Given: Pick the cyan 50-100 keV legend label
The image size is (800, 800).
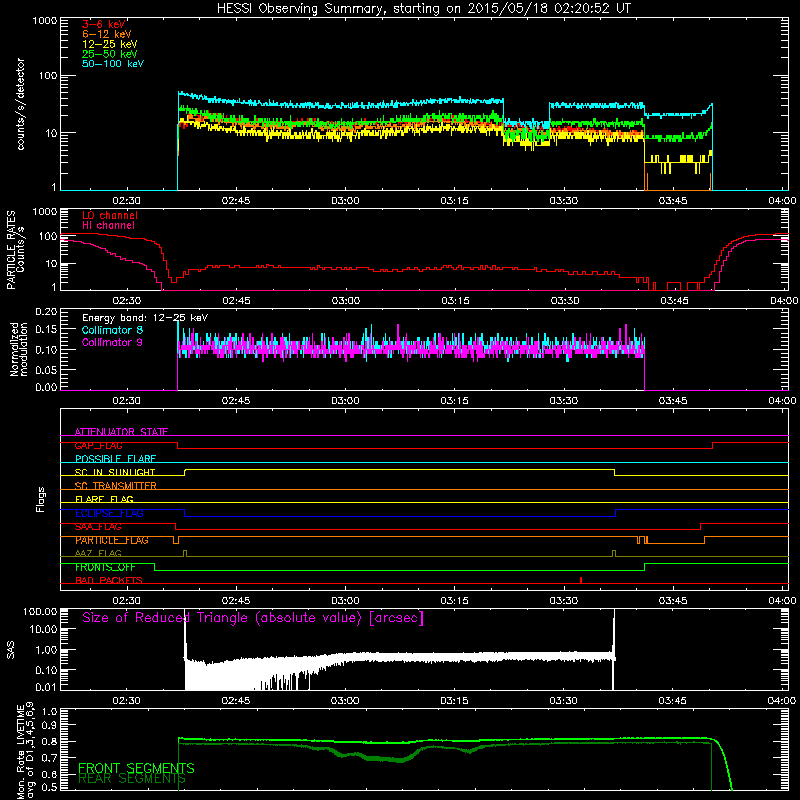Looking at the screenshot, I should click(x=113, y=64).
